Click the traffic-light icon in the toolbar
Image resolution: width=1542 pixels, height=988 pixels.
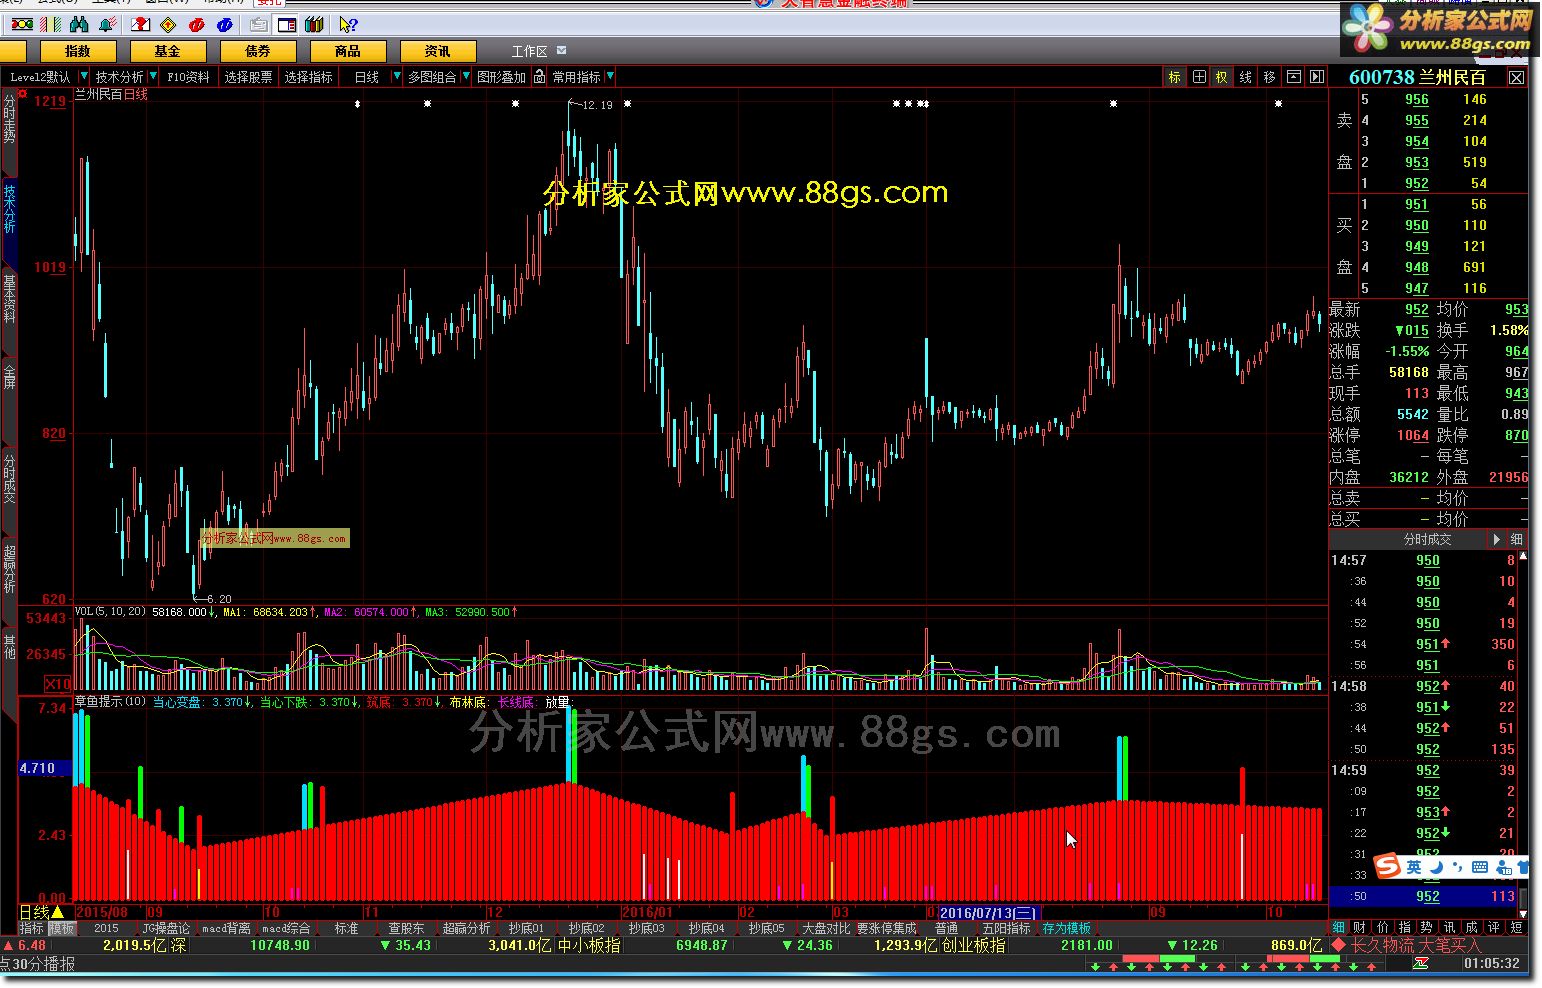click(21, 24)
